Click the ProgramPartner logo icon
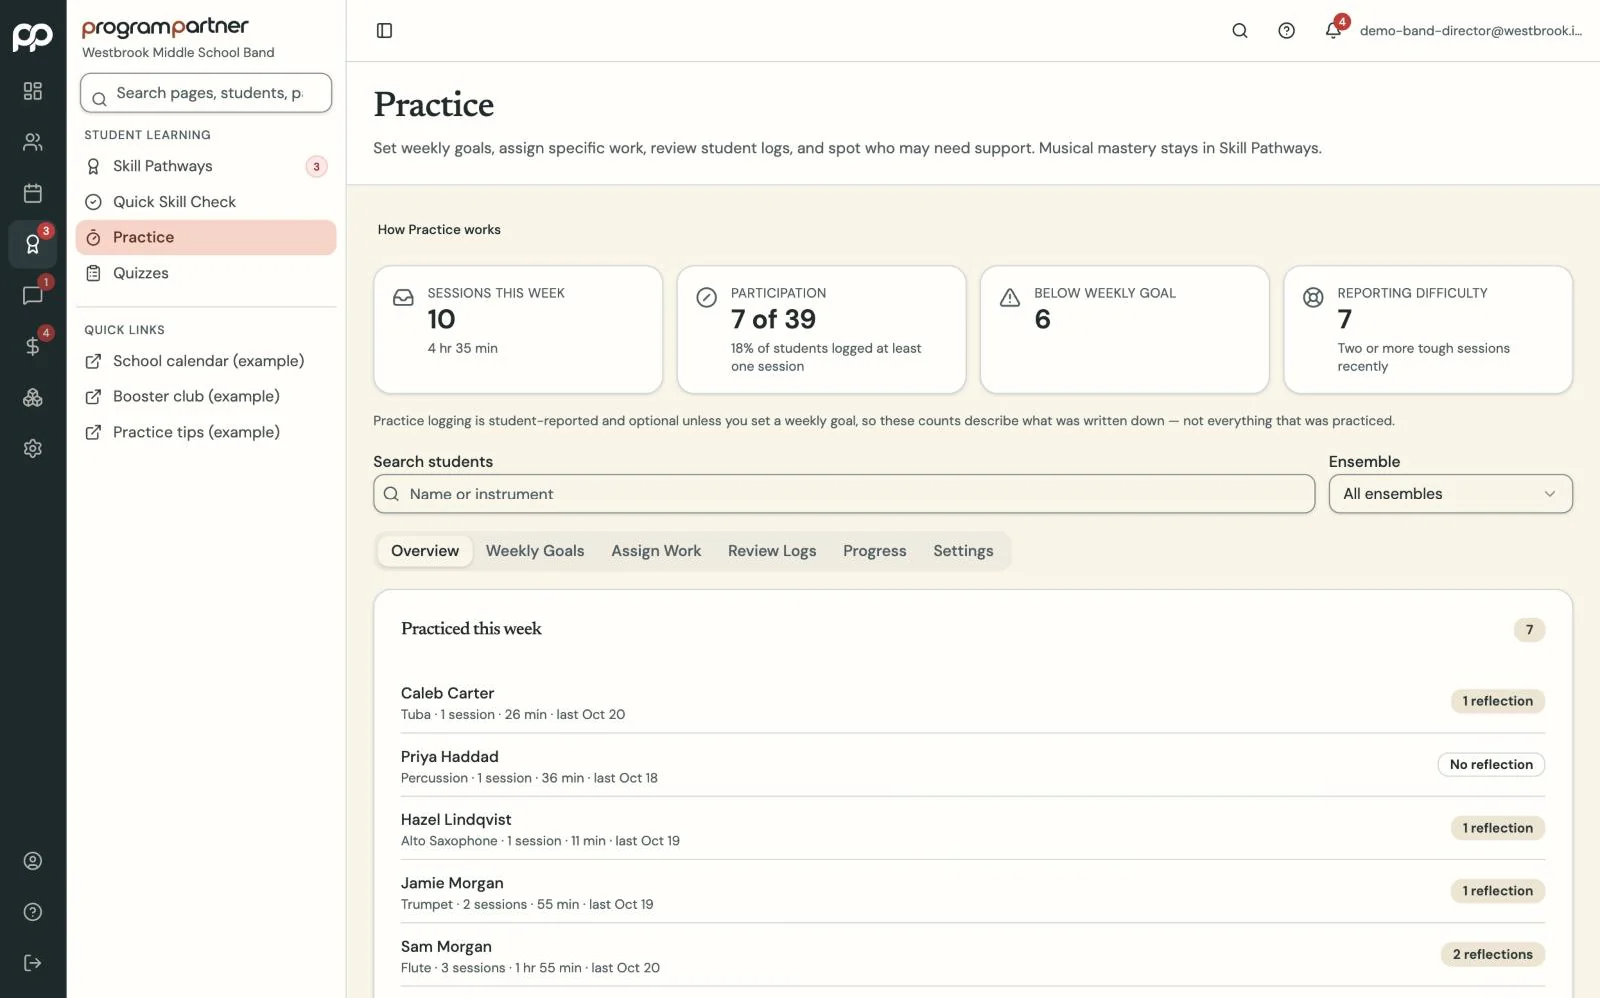The image size is (1600, 998). [x=33, y=36]
